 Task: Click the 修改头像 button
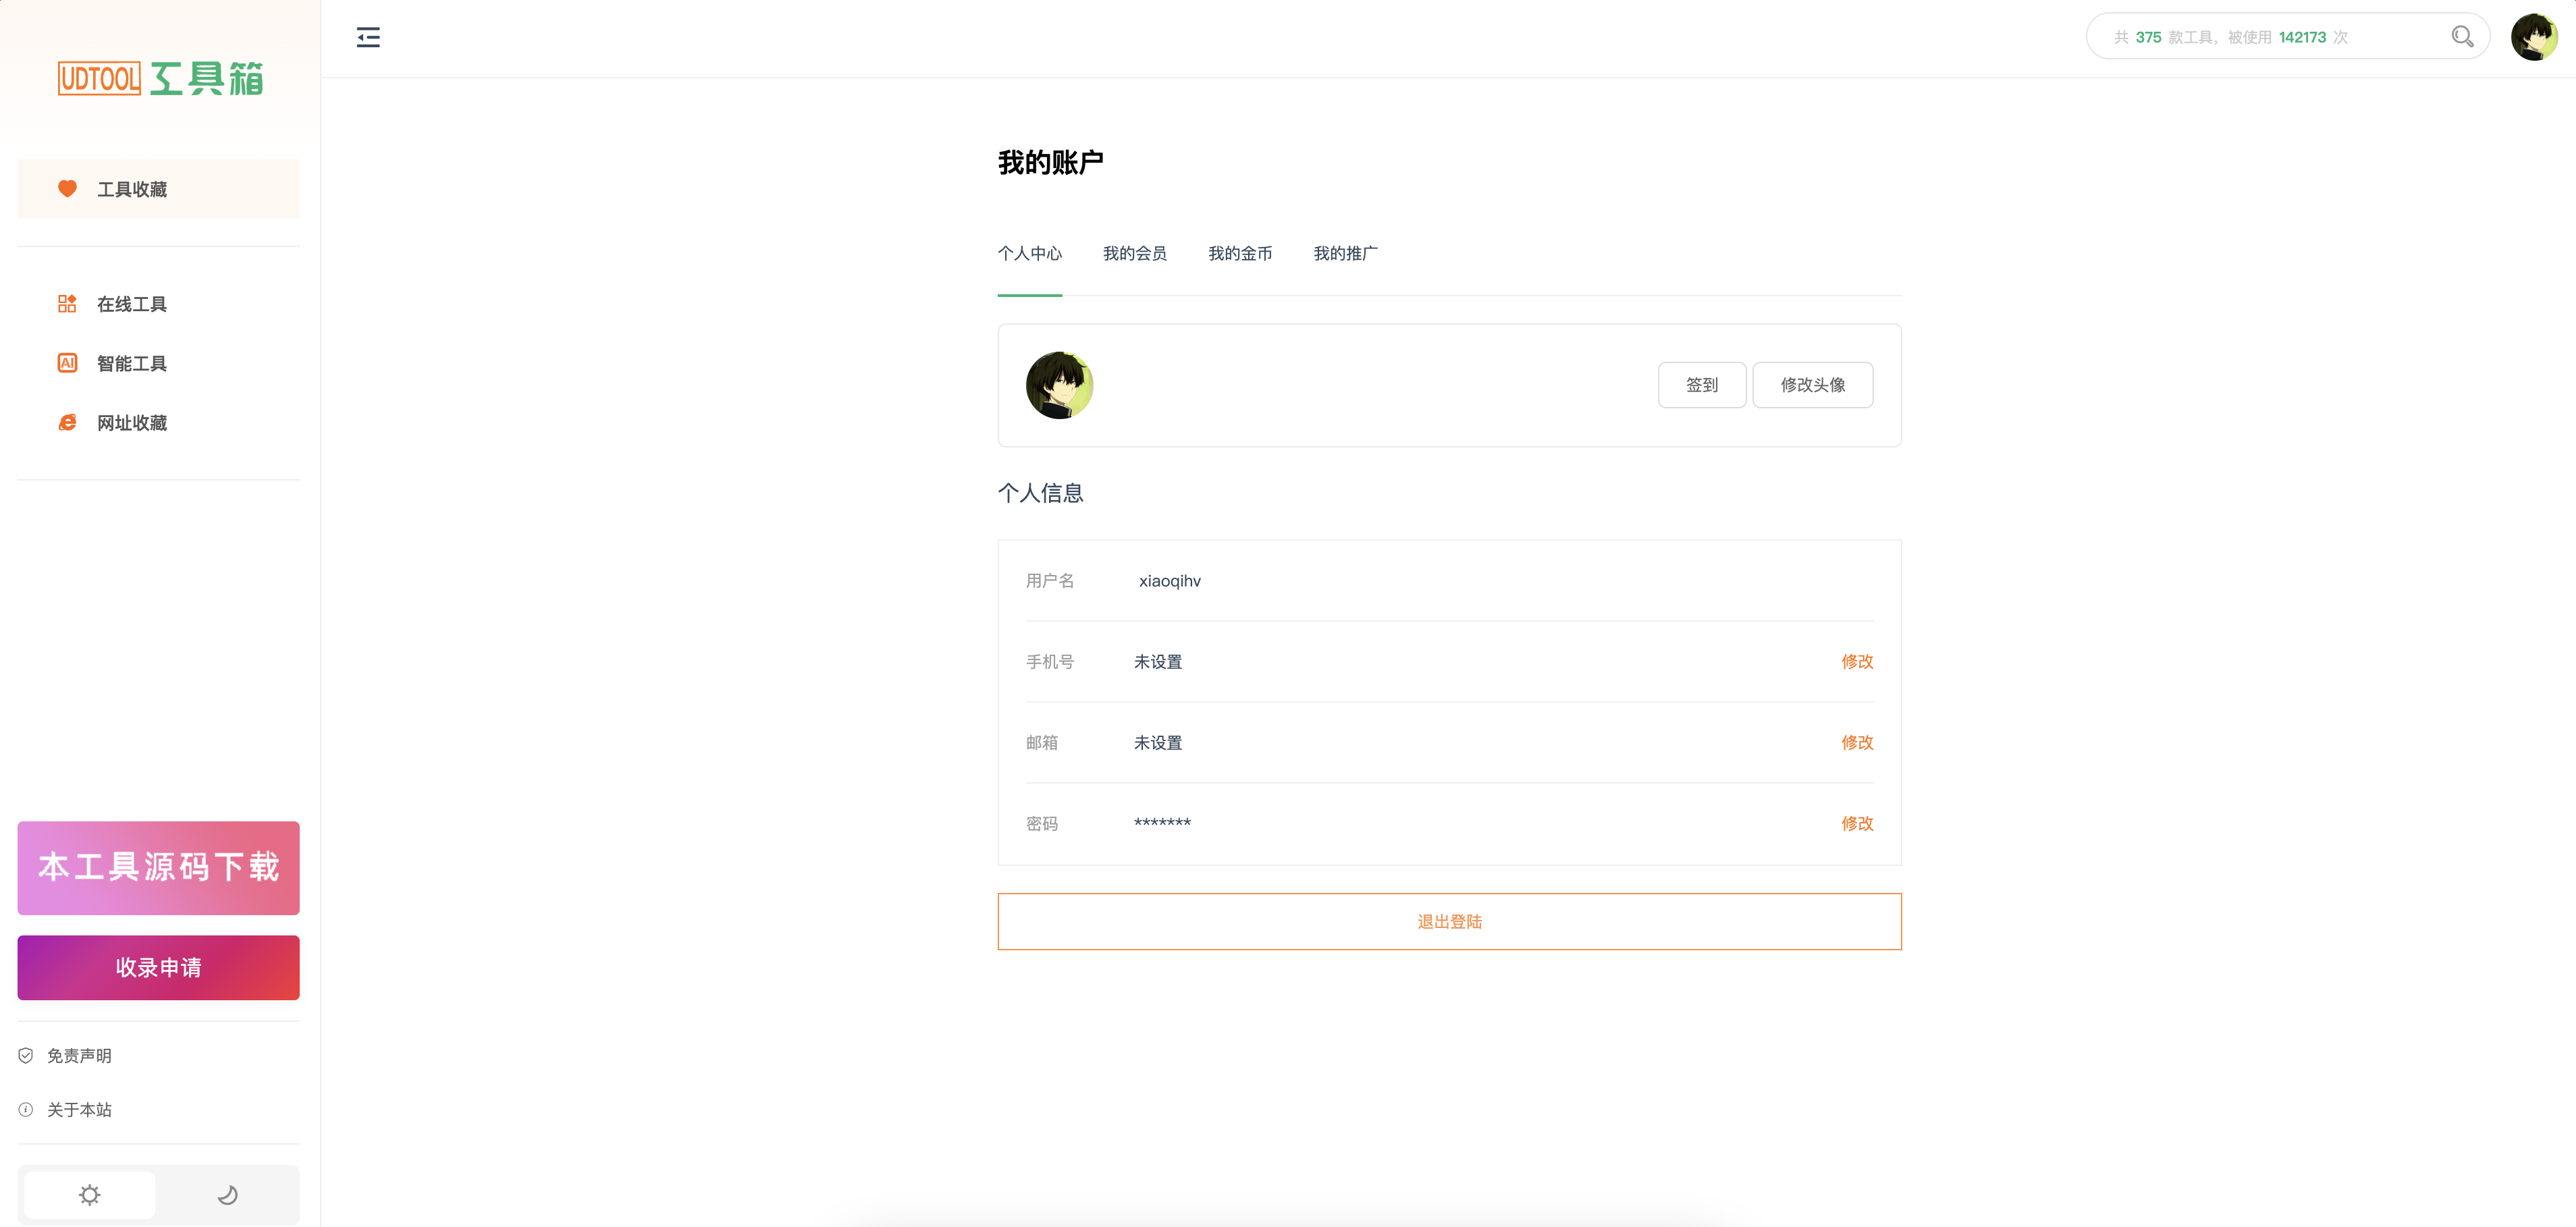[1812, 385]
